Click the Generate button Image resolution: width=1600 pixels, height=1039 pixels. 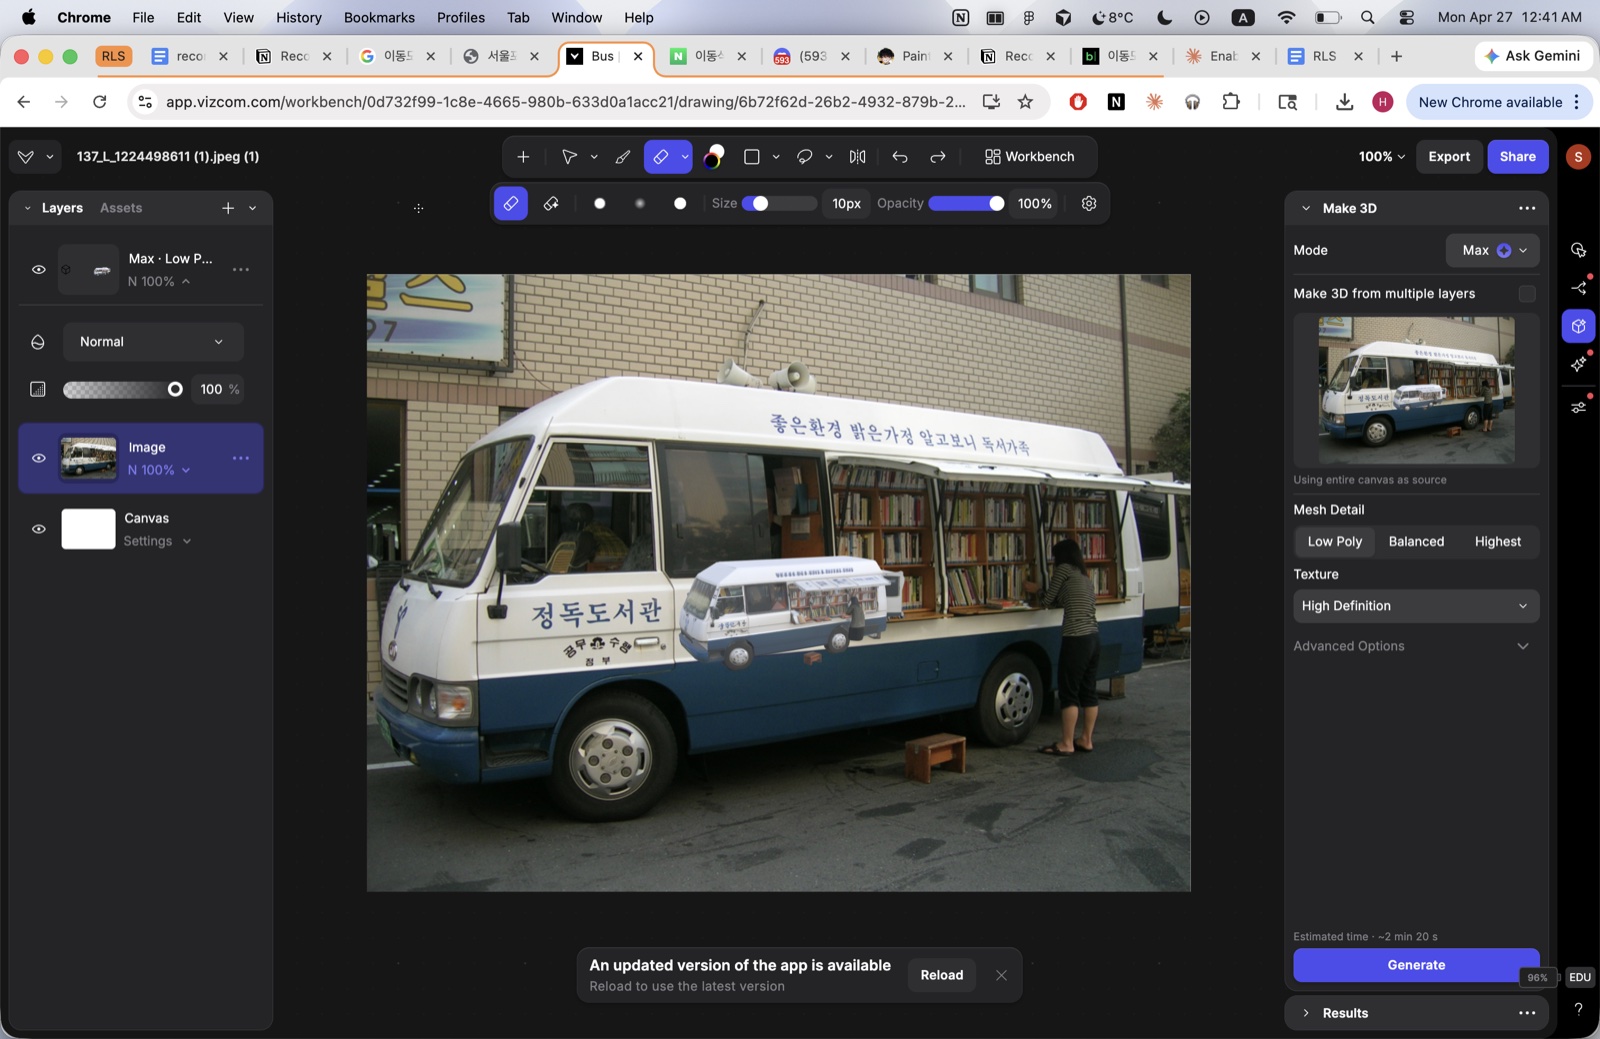click(1416, 965)
